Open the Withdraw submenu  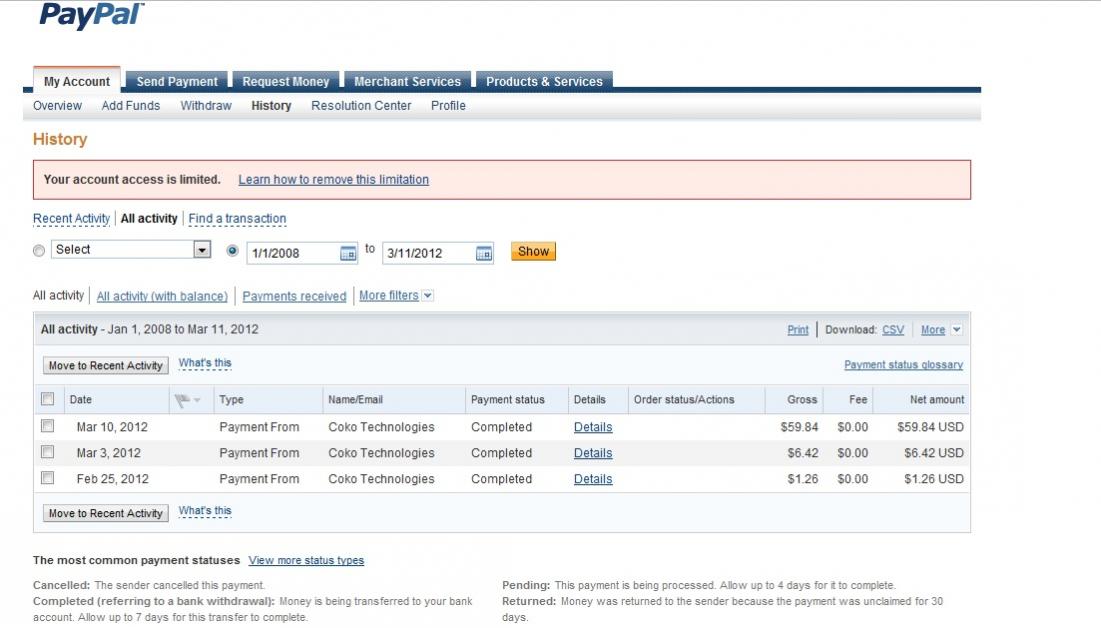(206, 105)
